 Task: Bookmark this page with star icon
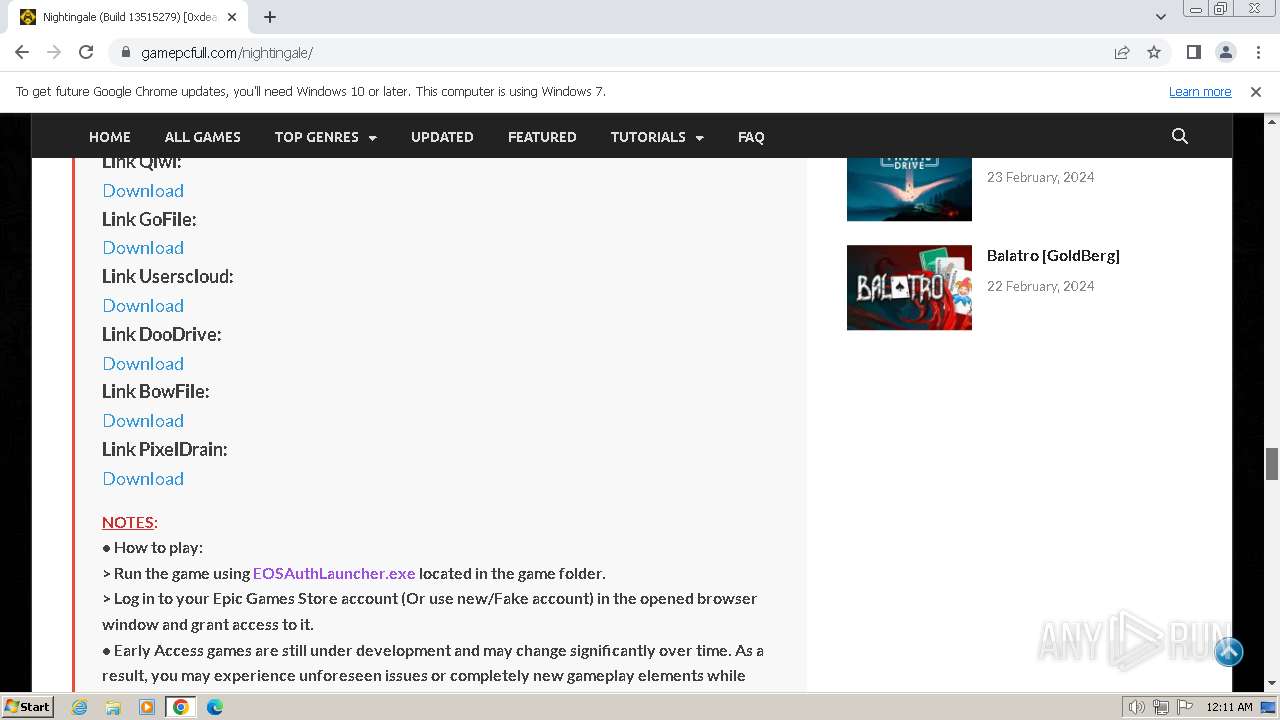[1154, 53]
